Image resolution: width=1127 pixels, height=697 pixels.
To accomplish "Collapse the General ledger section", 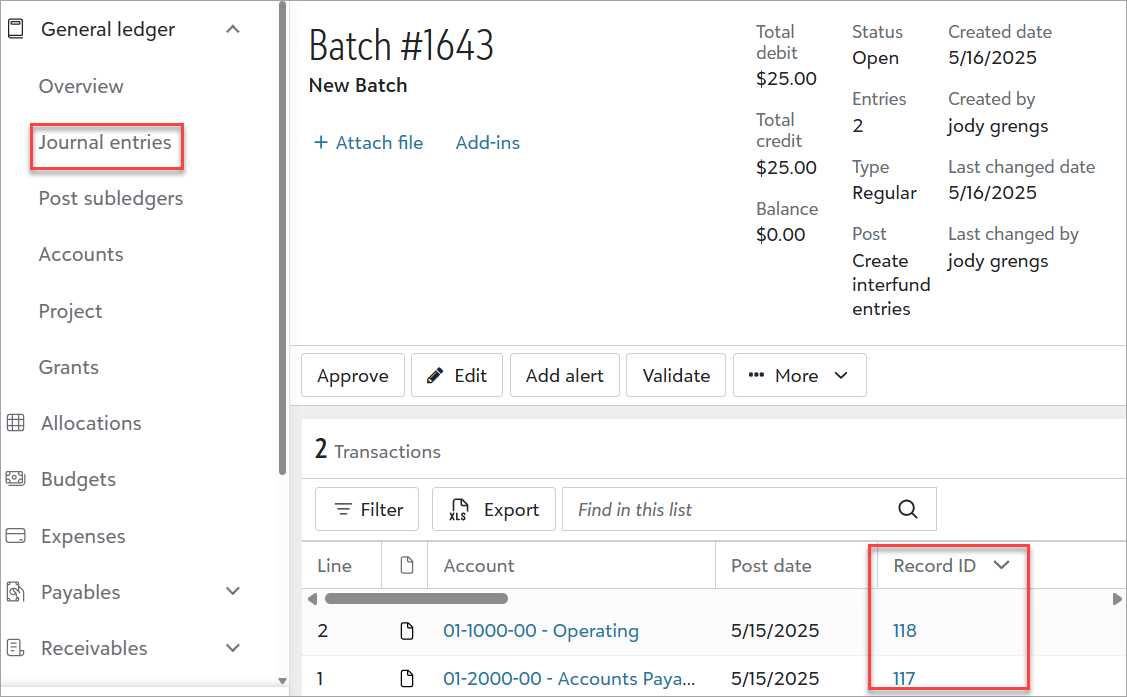I will pos(233,29).
